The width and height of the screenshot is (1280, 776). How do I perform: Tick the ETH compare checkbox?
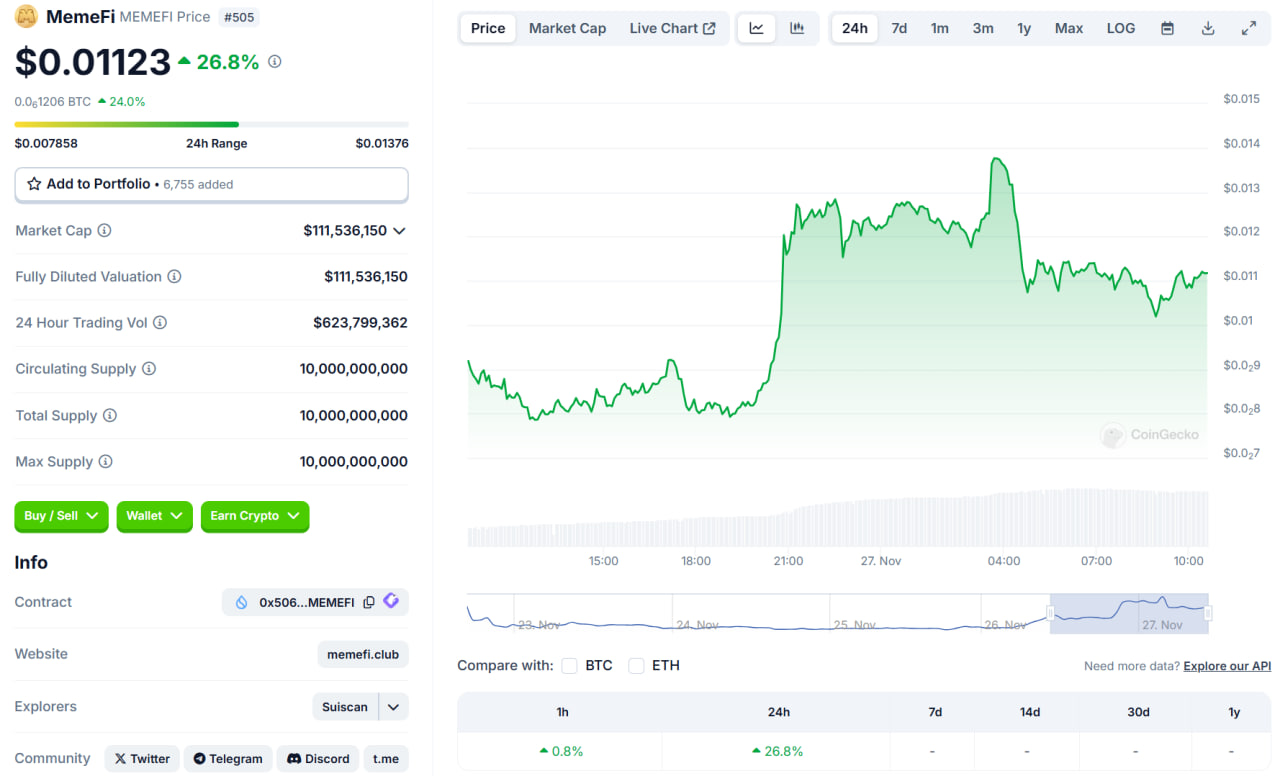[x=636, y=665]
